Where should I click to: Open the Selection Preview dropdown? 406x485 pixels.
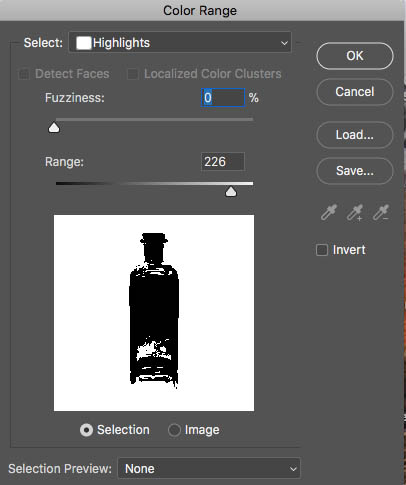coord(209,469)
